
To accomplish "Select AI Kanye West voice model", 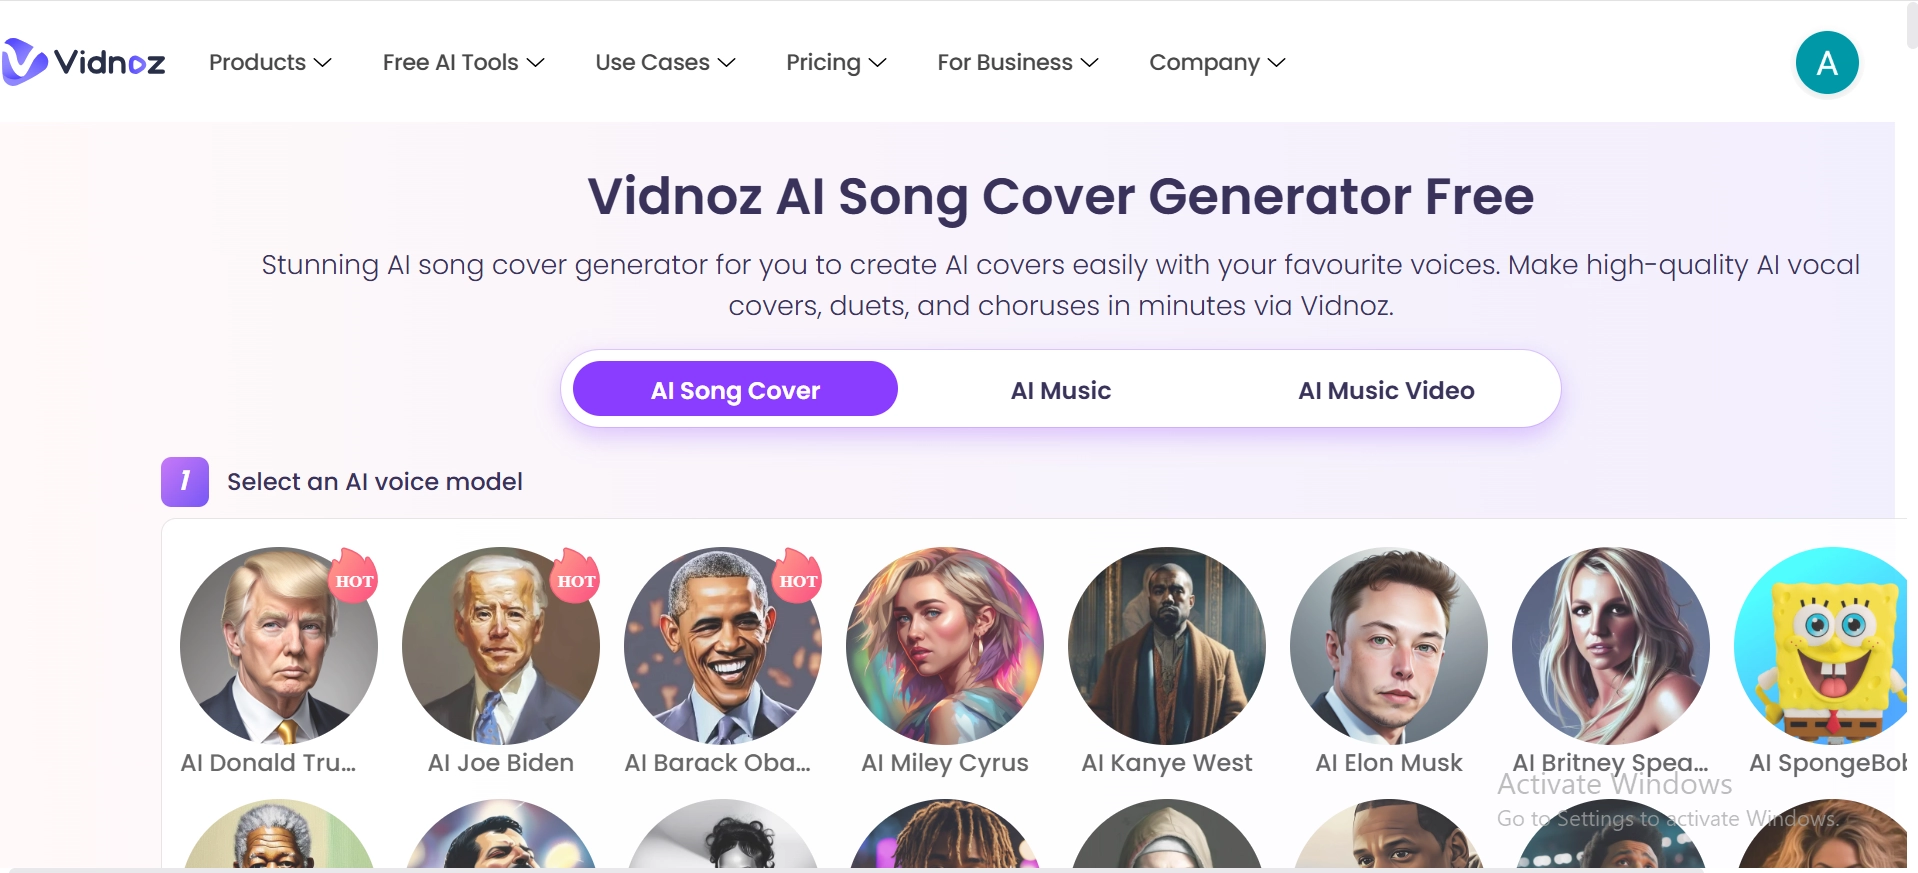I will click(x=1166, y=646).
